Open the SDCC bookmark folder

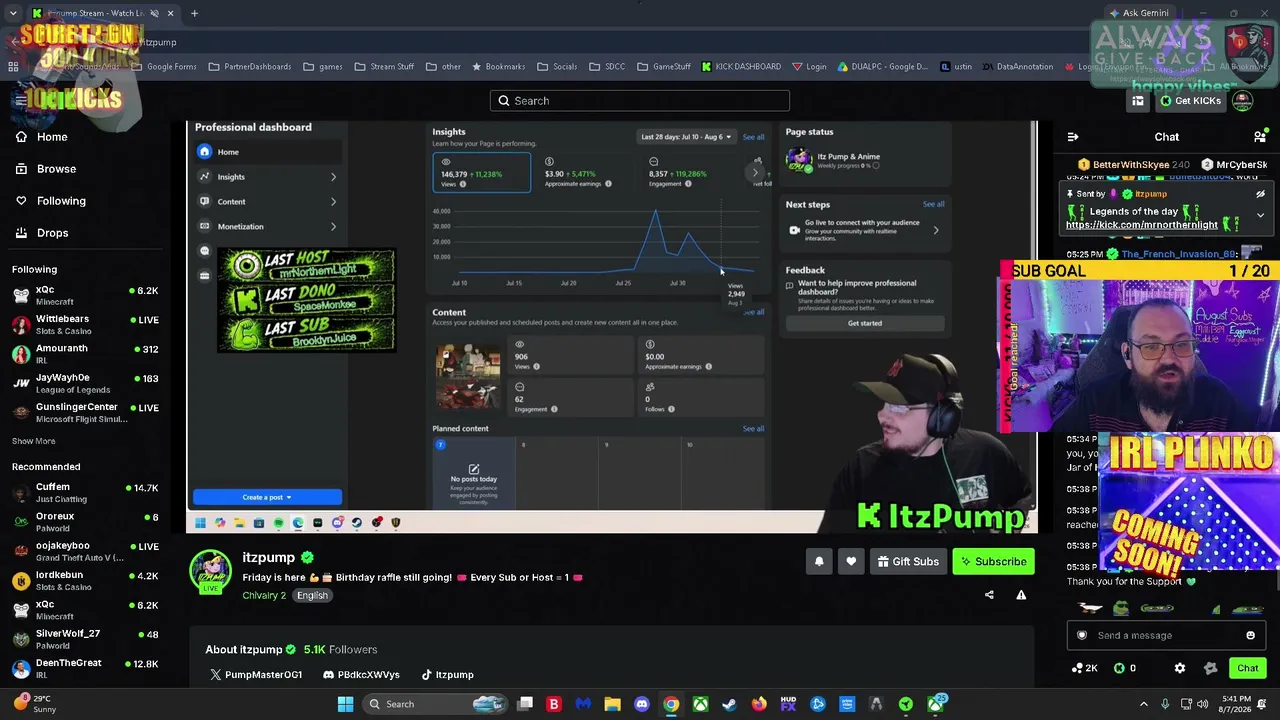coord(607,67)
